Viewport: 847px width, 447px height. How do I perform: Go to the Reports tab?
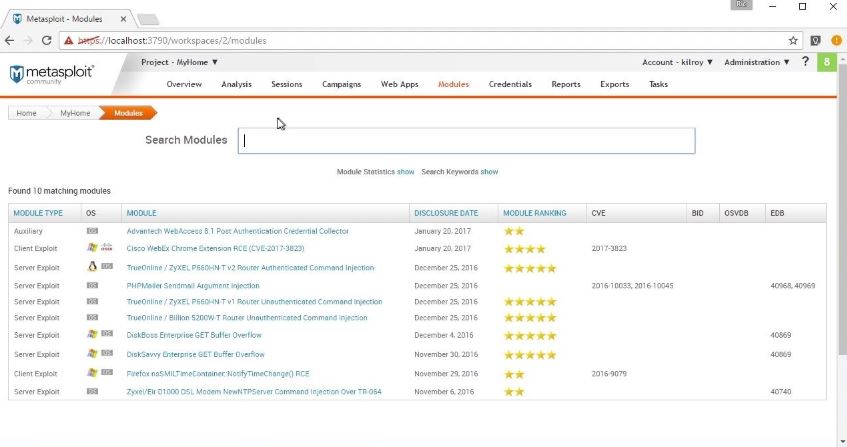point(566,84)
